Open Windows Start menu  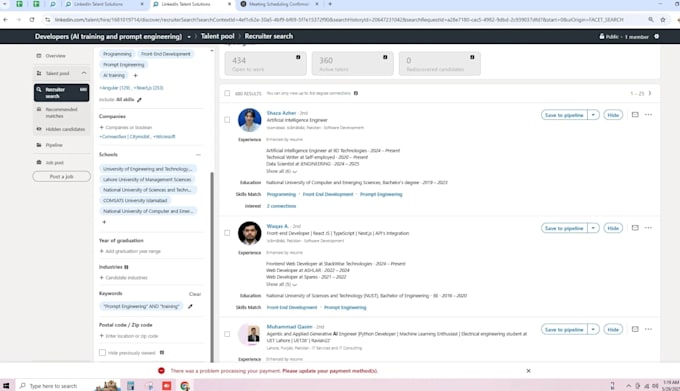coord(6,385)
